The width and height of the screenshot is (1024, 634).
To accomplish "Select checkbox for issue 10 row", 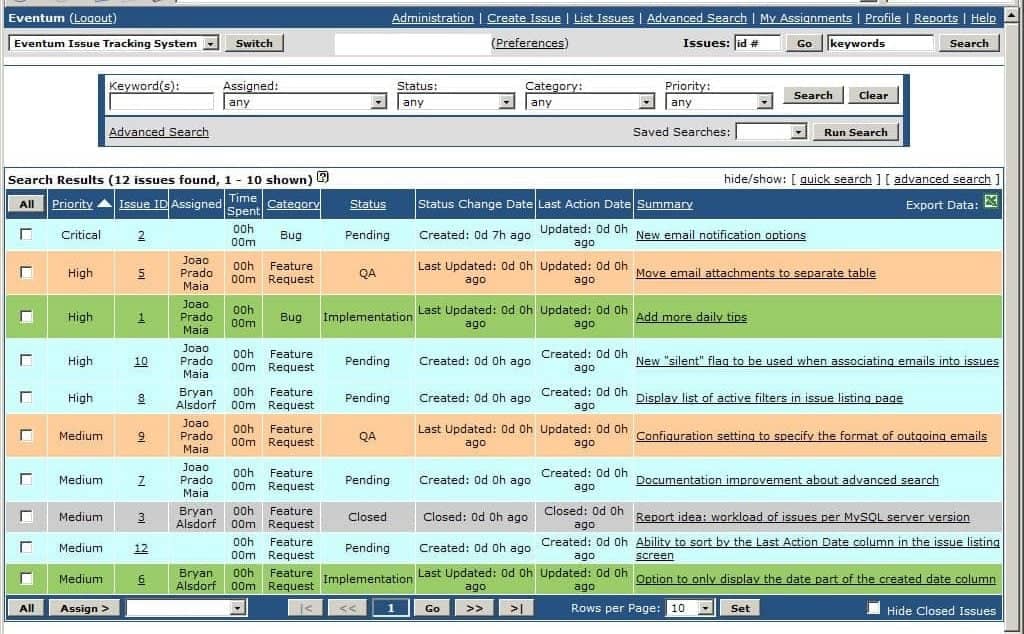I will (x=26, y=360).
